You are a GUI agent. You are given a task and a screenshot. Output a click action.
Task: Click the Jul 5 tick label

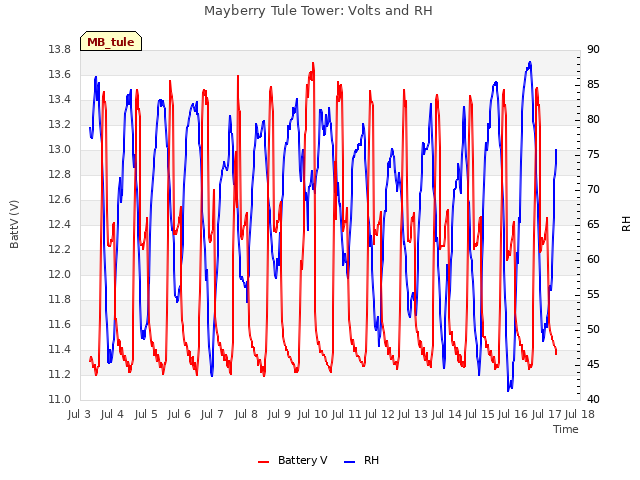coord(146,414)
